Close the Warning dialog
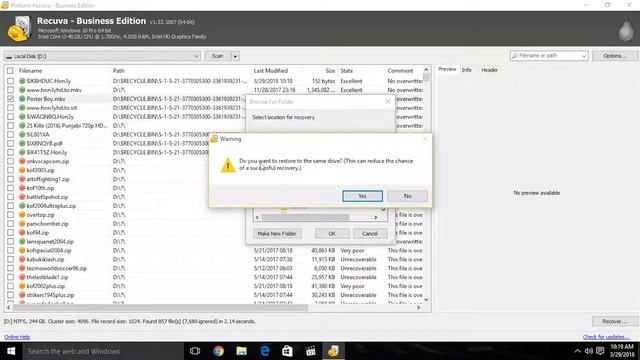 (x=424, y=139)
